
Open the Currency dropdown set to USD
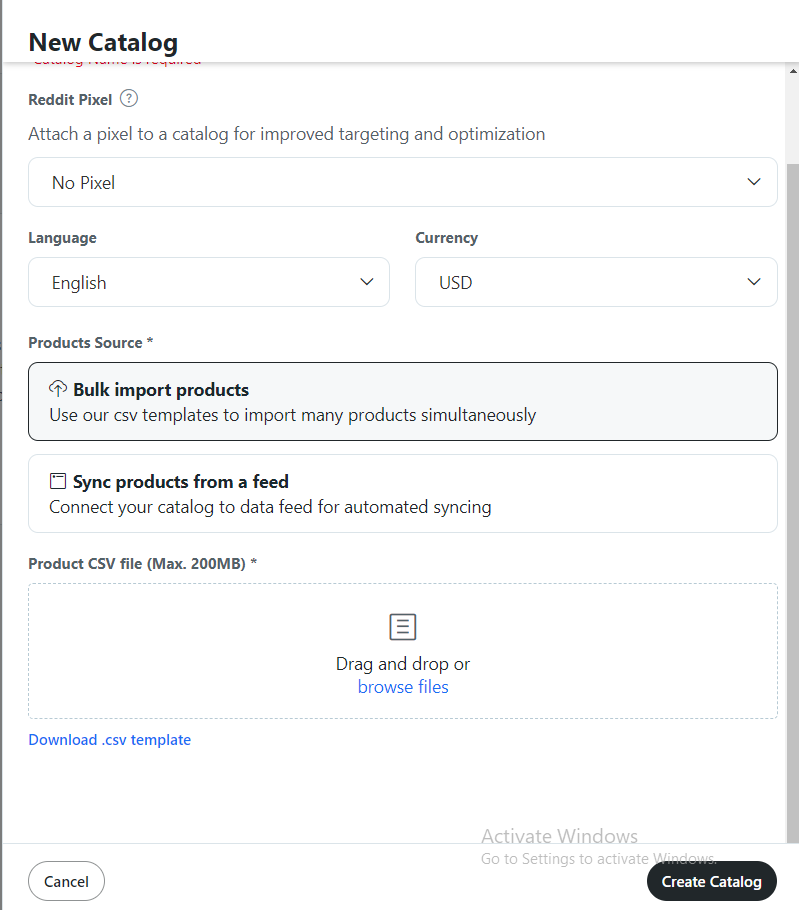[x=595, y=282]
